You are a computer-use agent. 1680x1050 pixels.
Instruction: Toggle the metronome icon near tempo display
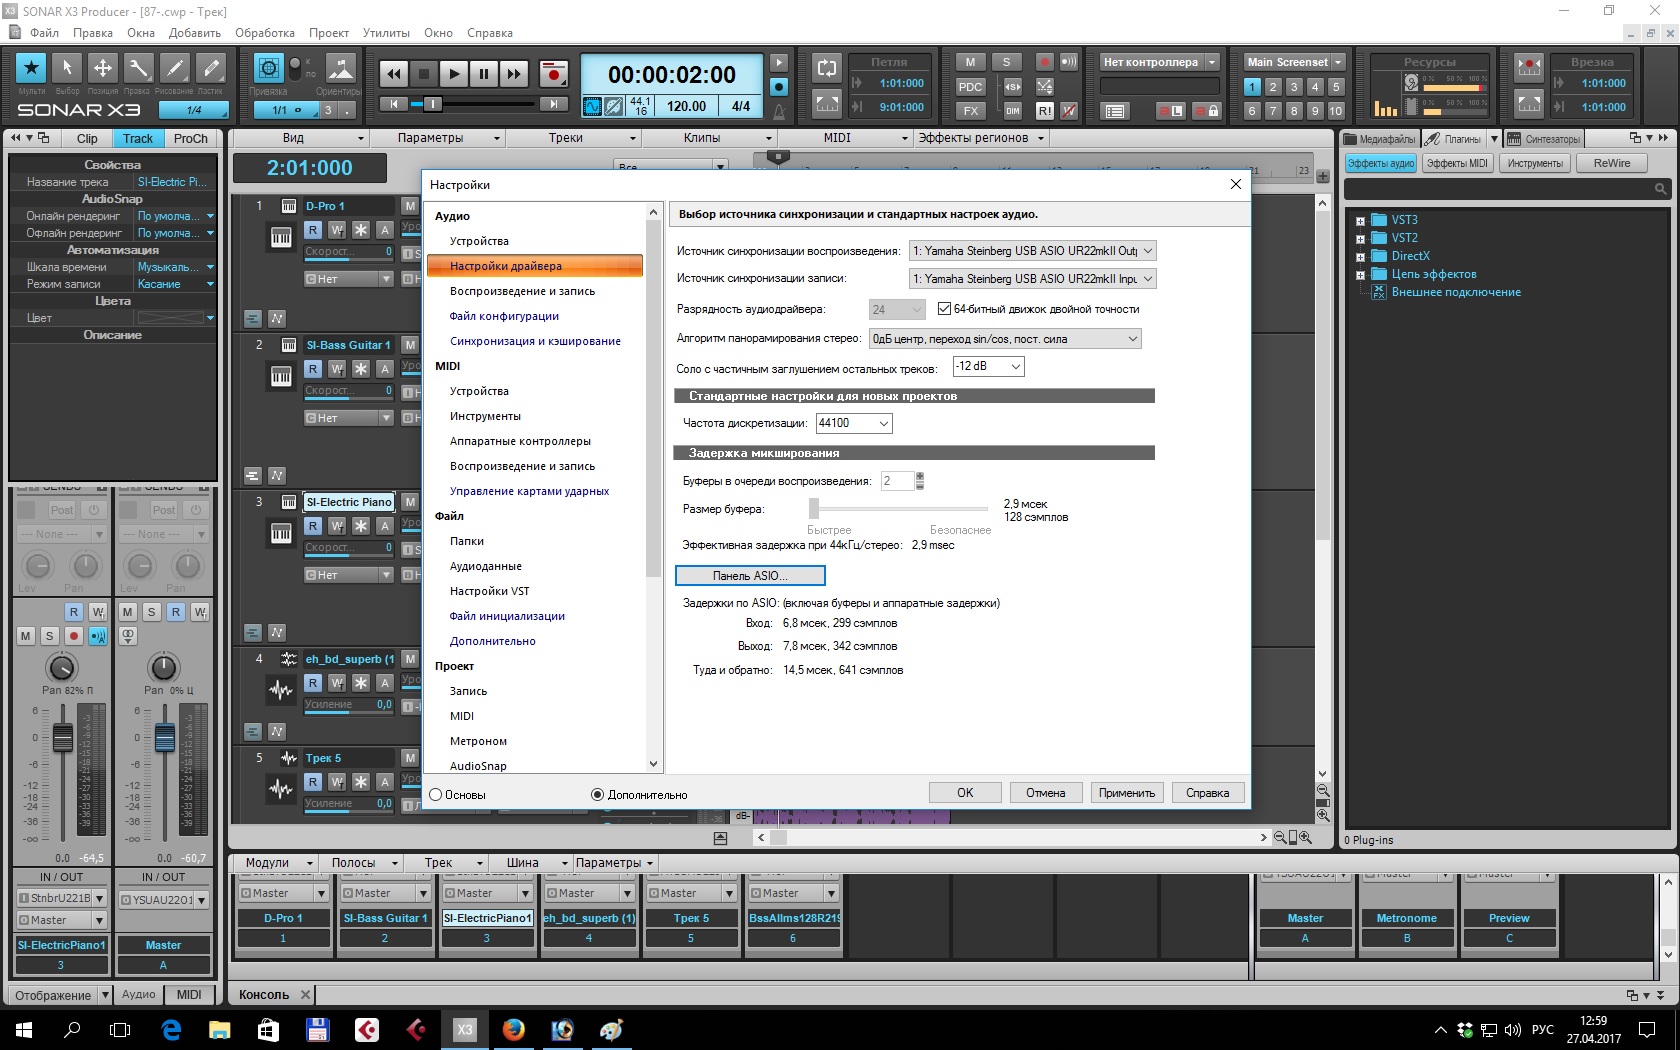click(779, 110)
